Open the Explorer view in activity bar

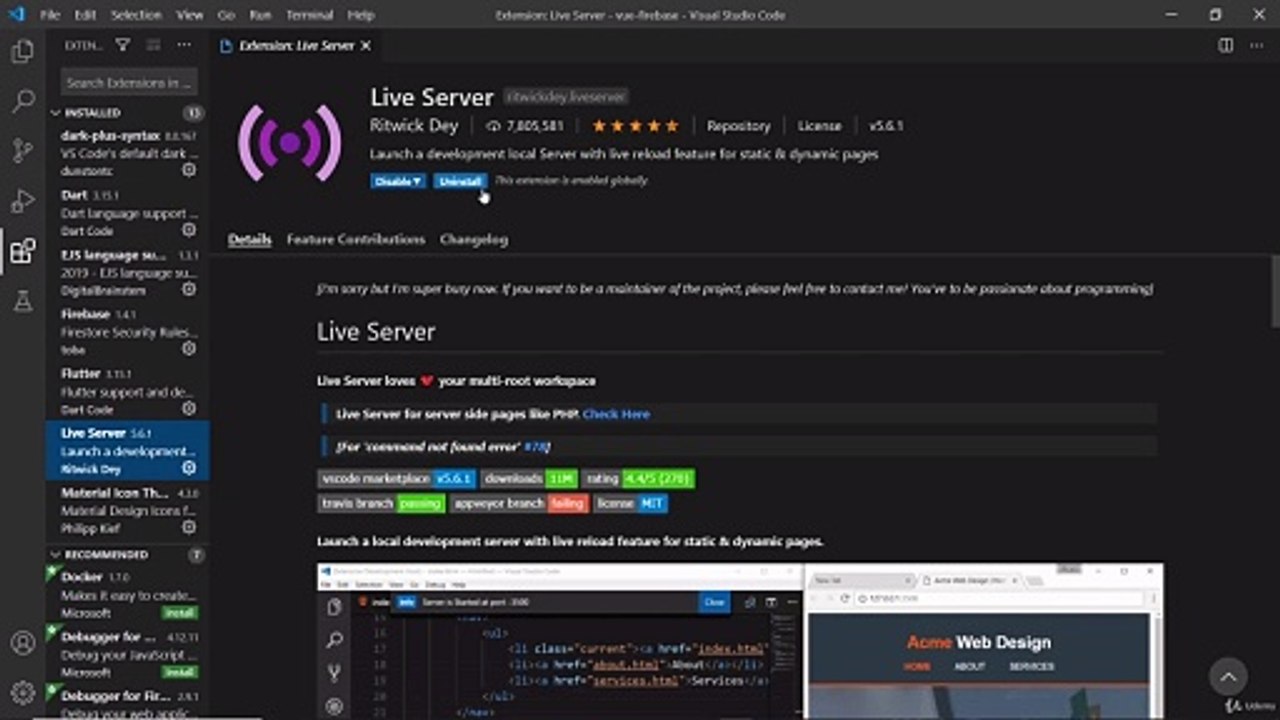tap(22, 53)
